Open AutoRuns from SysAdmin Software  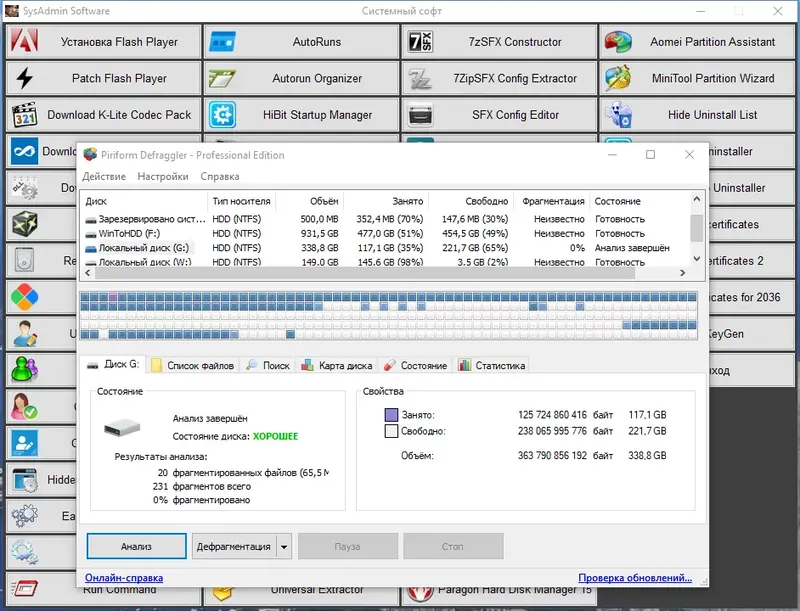(x=301, y=42)
